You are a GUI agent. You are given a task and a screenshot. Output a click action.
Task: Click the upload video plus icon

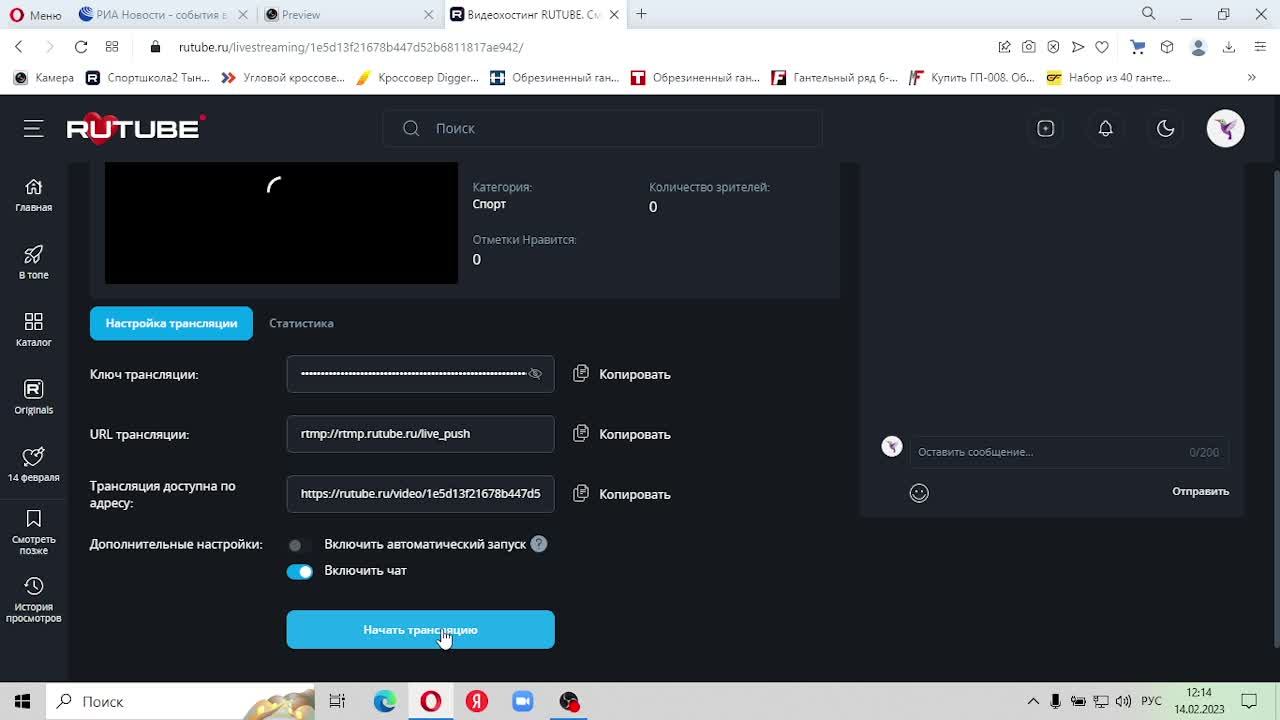point(1045,128)
